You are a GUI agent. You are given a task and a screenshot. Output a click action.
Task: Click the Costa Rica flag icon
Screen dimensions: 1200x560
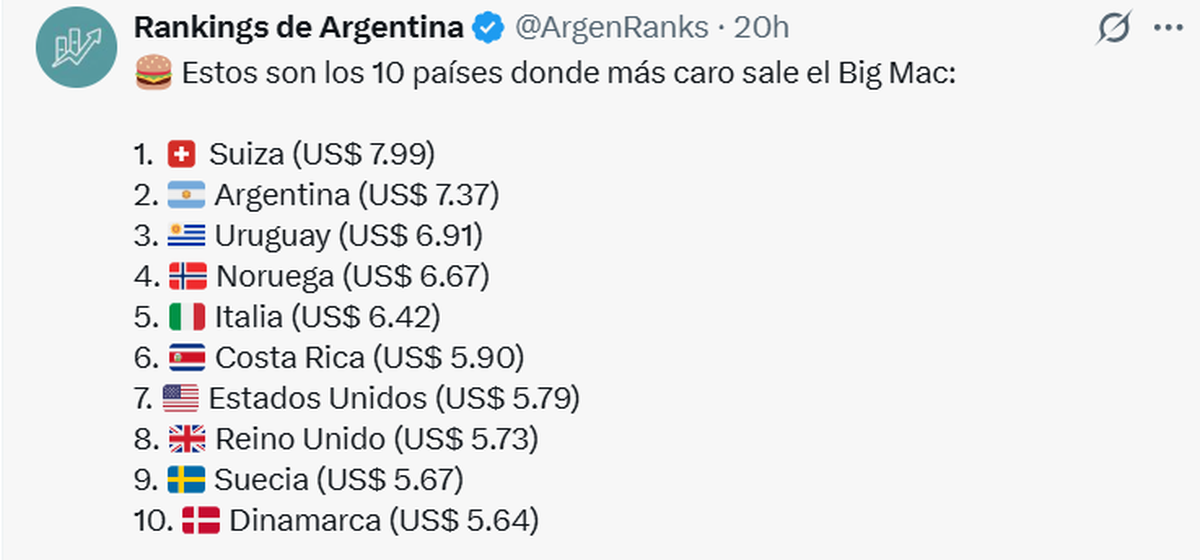pyautogui.click(x=187, y=357)
